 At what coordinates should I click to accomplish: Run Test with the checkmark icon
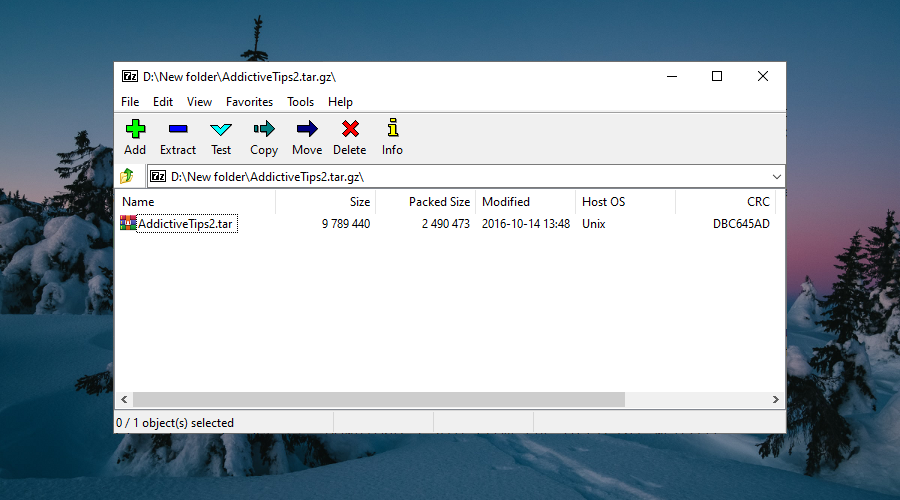[221, 129]
